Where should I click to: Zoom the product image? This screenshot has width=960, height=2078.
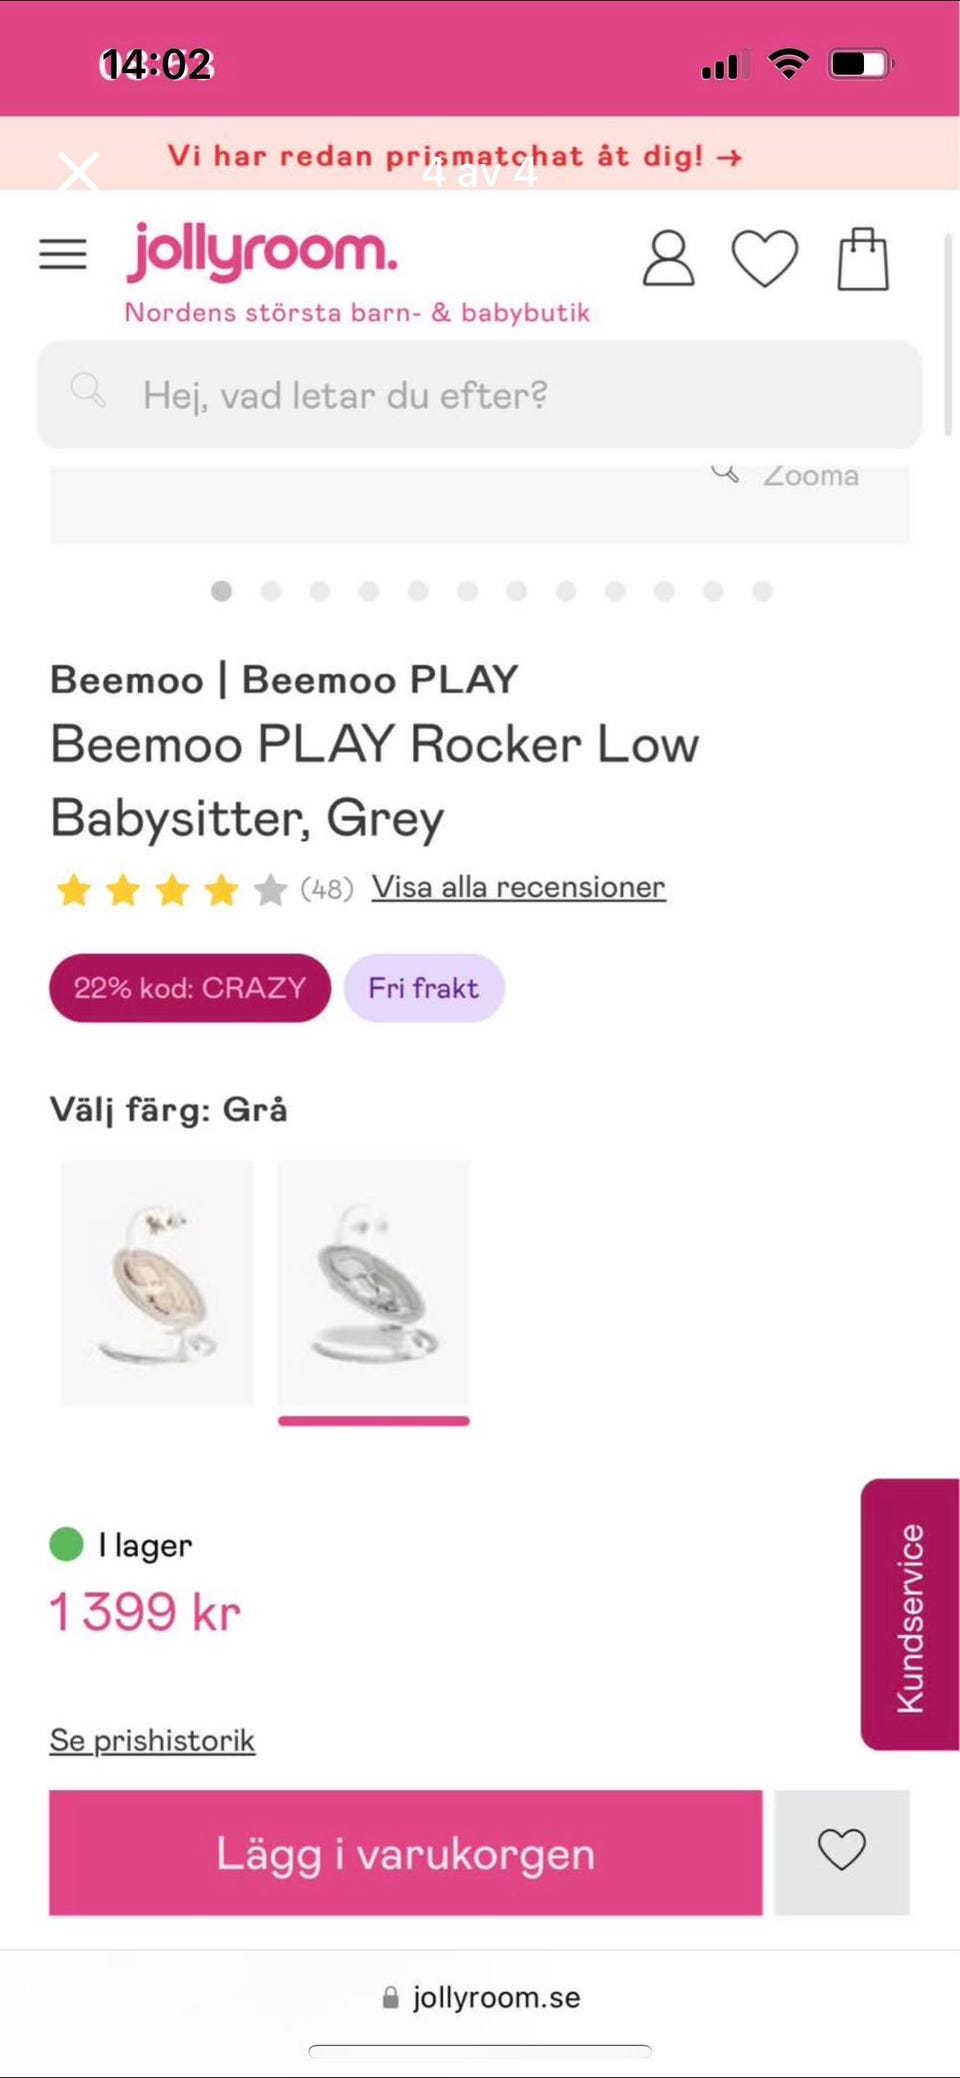[788, 476]
